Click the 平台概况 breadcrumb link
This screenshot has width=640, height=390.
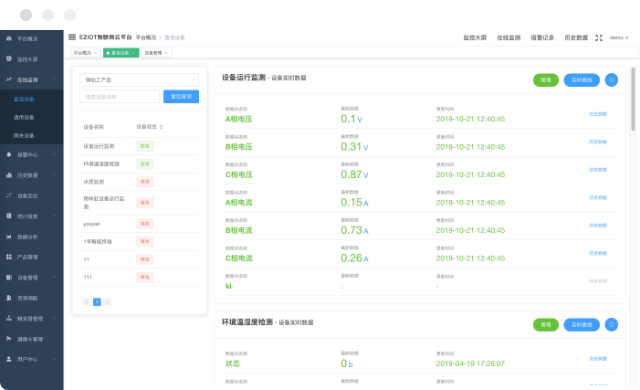146,38
